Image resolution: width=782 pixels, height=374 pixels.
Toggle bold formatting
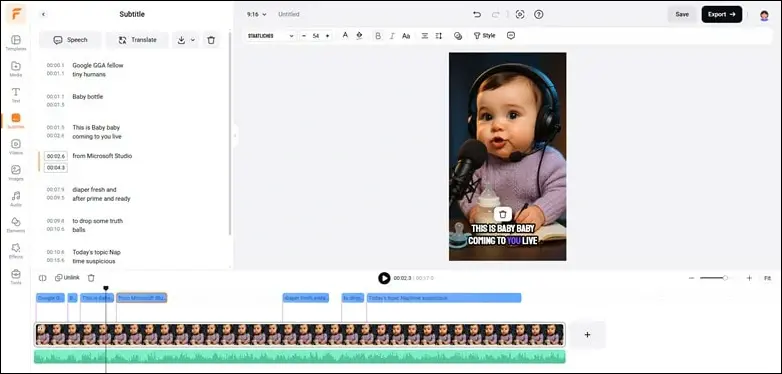click(378, 36)
